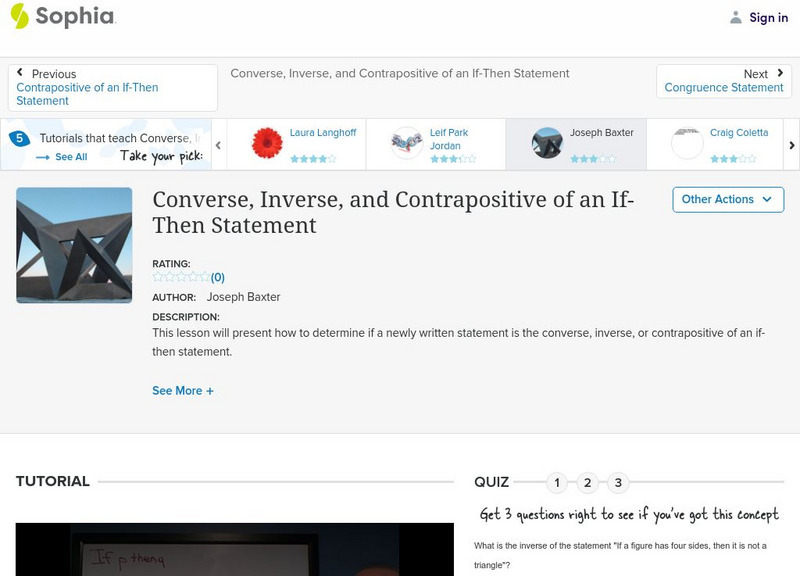Screen dimensions: 800x576
Task: Open the Congruence Statement tutorial link
Action: (723, 87)
